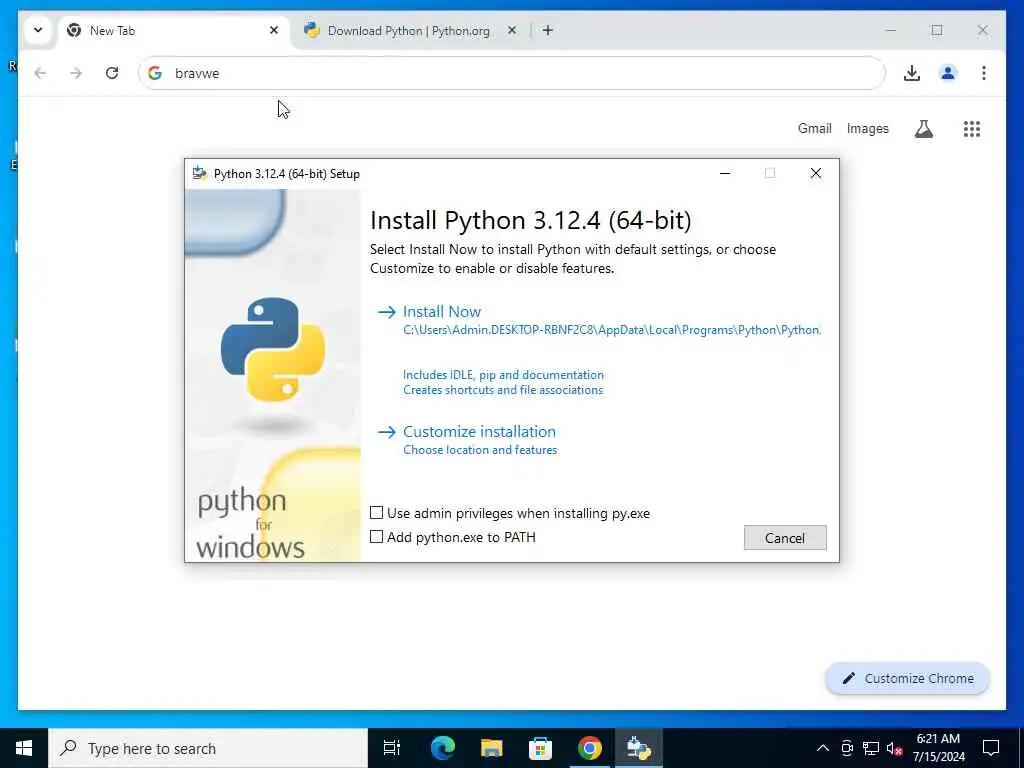Open Search Labs flask icon
This screenshot has height=768, width=1024.
(923, 129)
